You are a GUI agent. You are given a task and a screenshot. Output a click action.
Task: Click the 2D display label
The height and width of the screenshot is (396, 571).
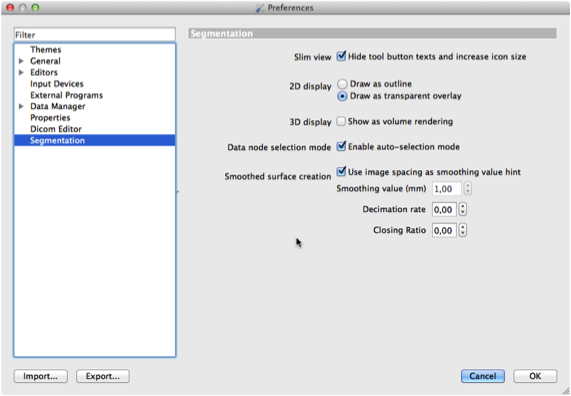[310, 87]
